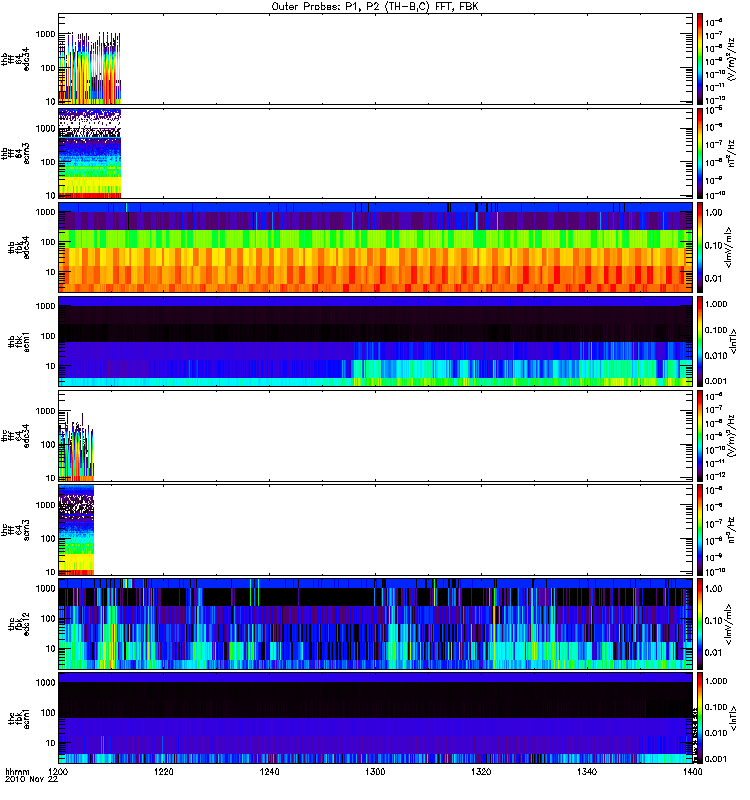The width and height of the screenshot is (750, 800).
Task: Click inside the thc fbk scm1 spectrogram panel
Action: click(x=376, y=718)
